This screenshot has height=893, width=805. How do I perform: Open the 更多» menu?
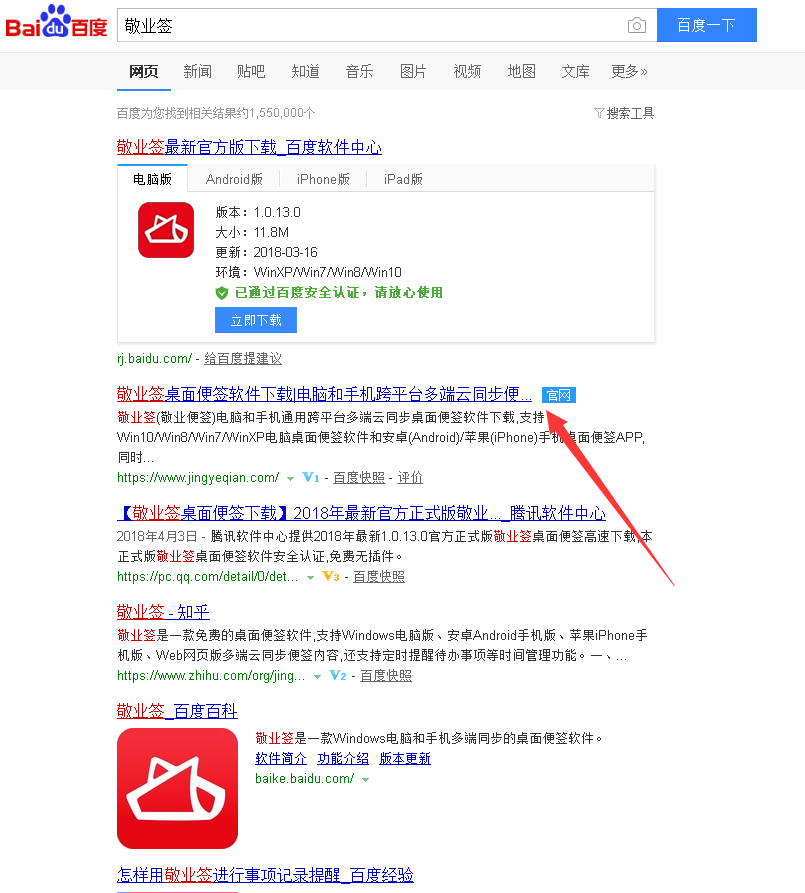pyautogui.click(x=630, y=71)
